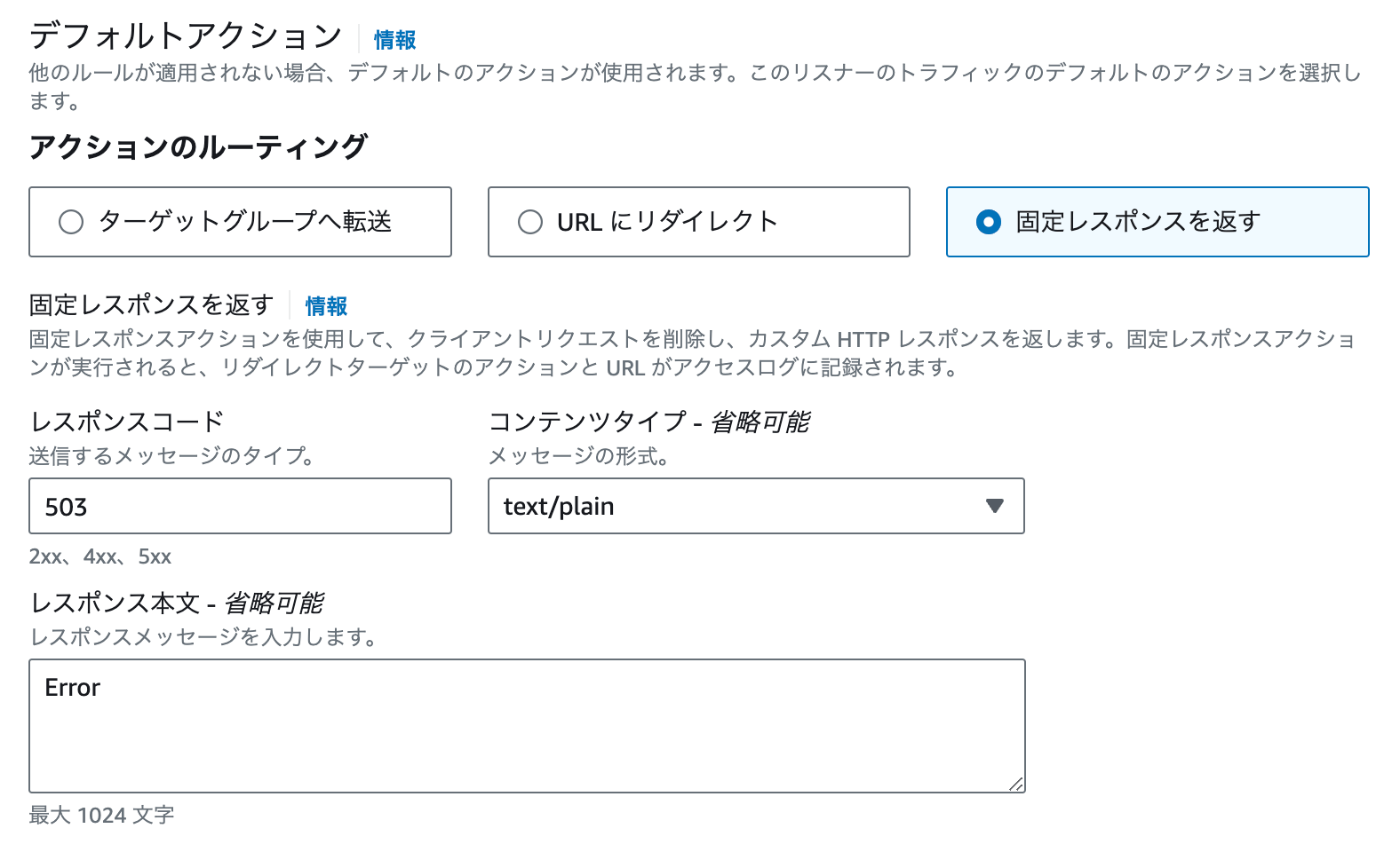
Task: Open the コンテンツタイプ dropdown showing text/plain
Action: coord(756,506)
